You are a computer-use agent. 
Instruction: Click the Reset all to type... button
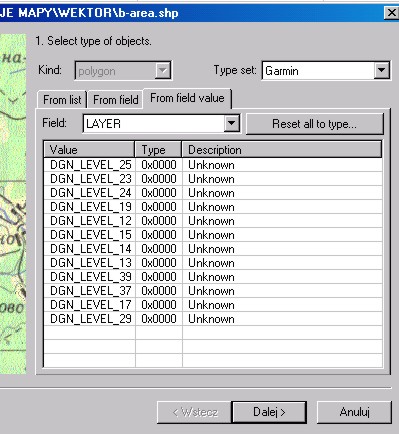[314, 124]
